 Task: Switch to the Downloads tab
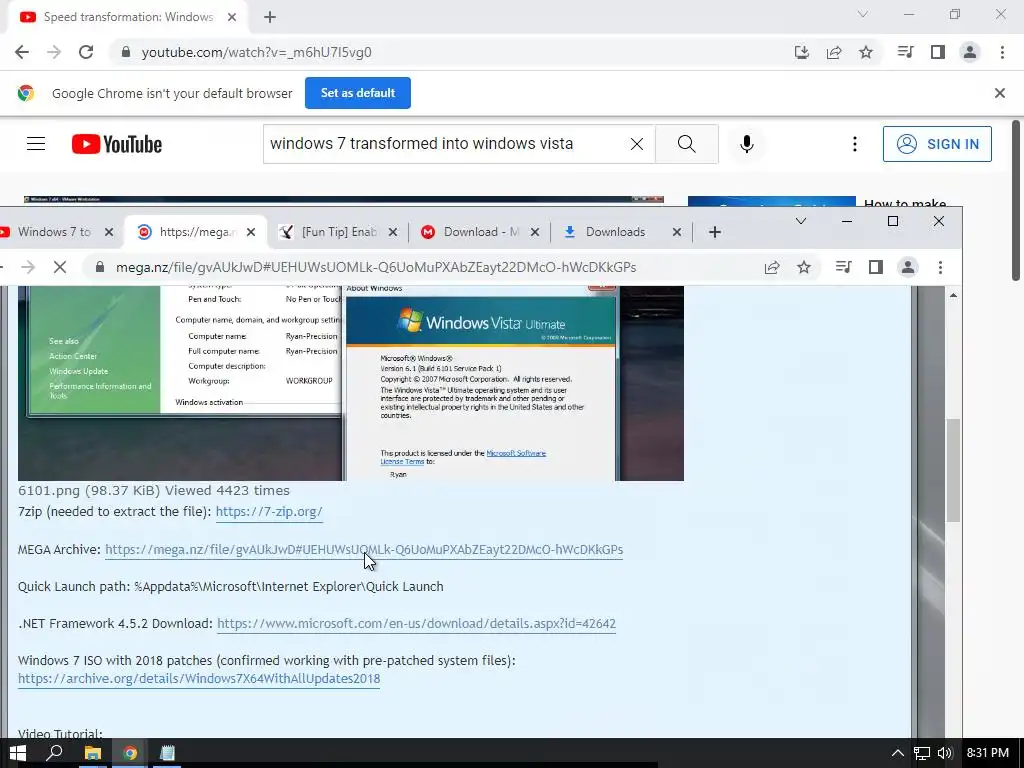click(x=615, y=232)
